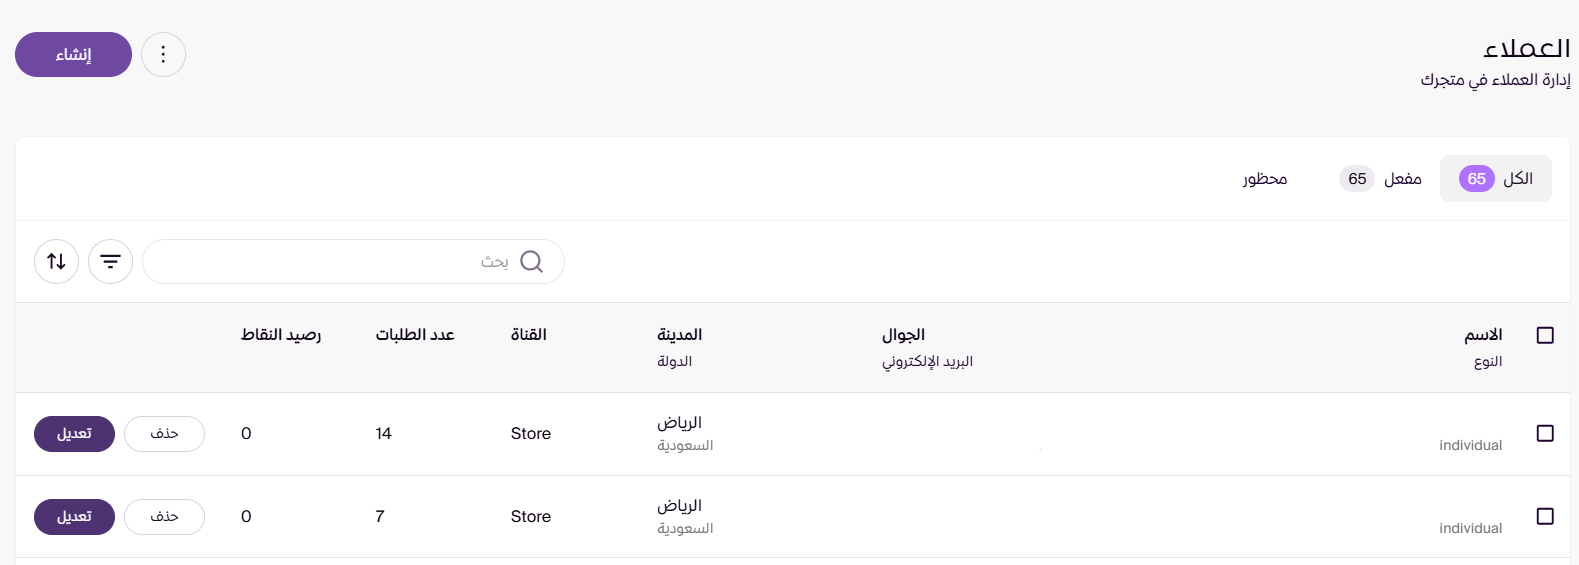
Task: Tick the select-all checkbox in table header
Action: 1545,335
